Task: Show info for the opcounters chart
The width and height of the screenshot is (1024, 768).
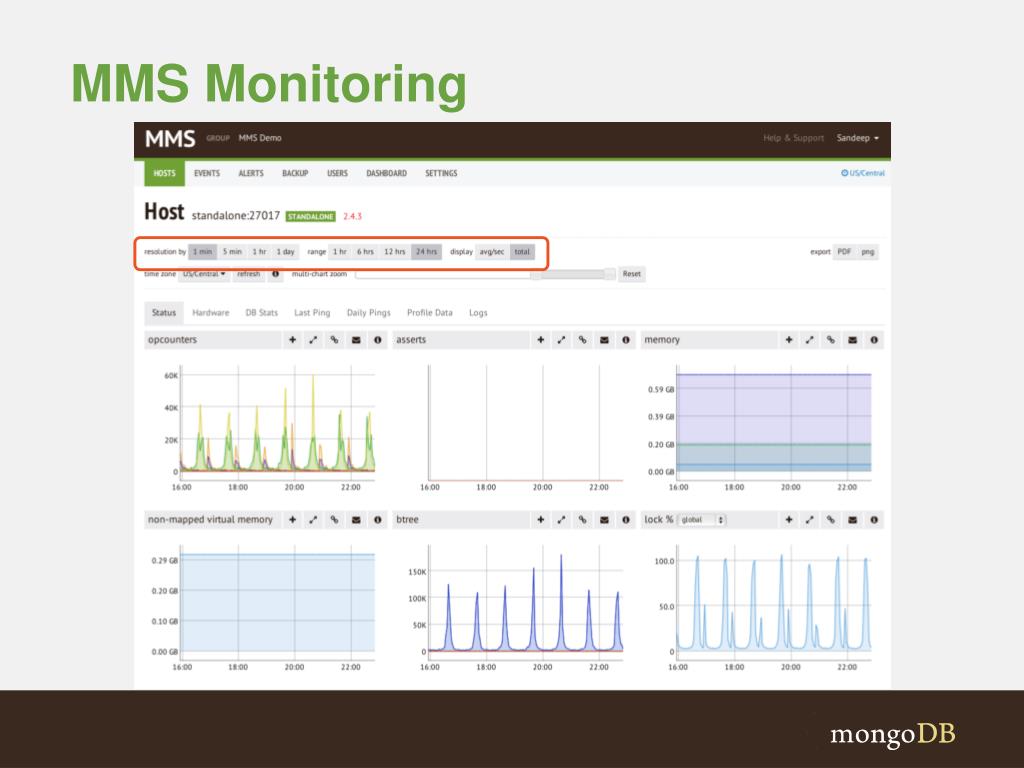Action: tap(377, 340)
